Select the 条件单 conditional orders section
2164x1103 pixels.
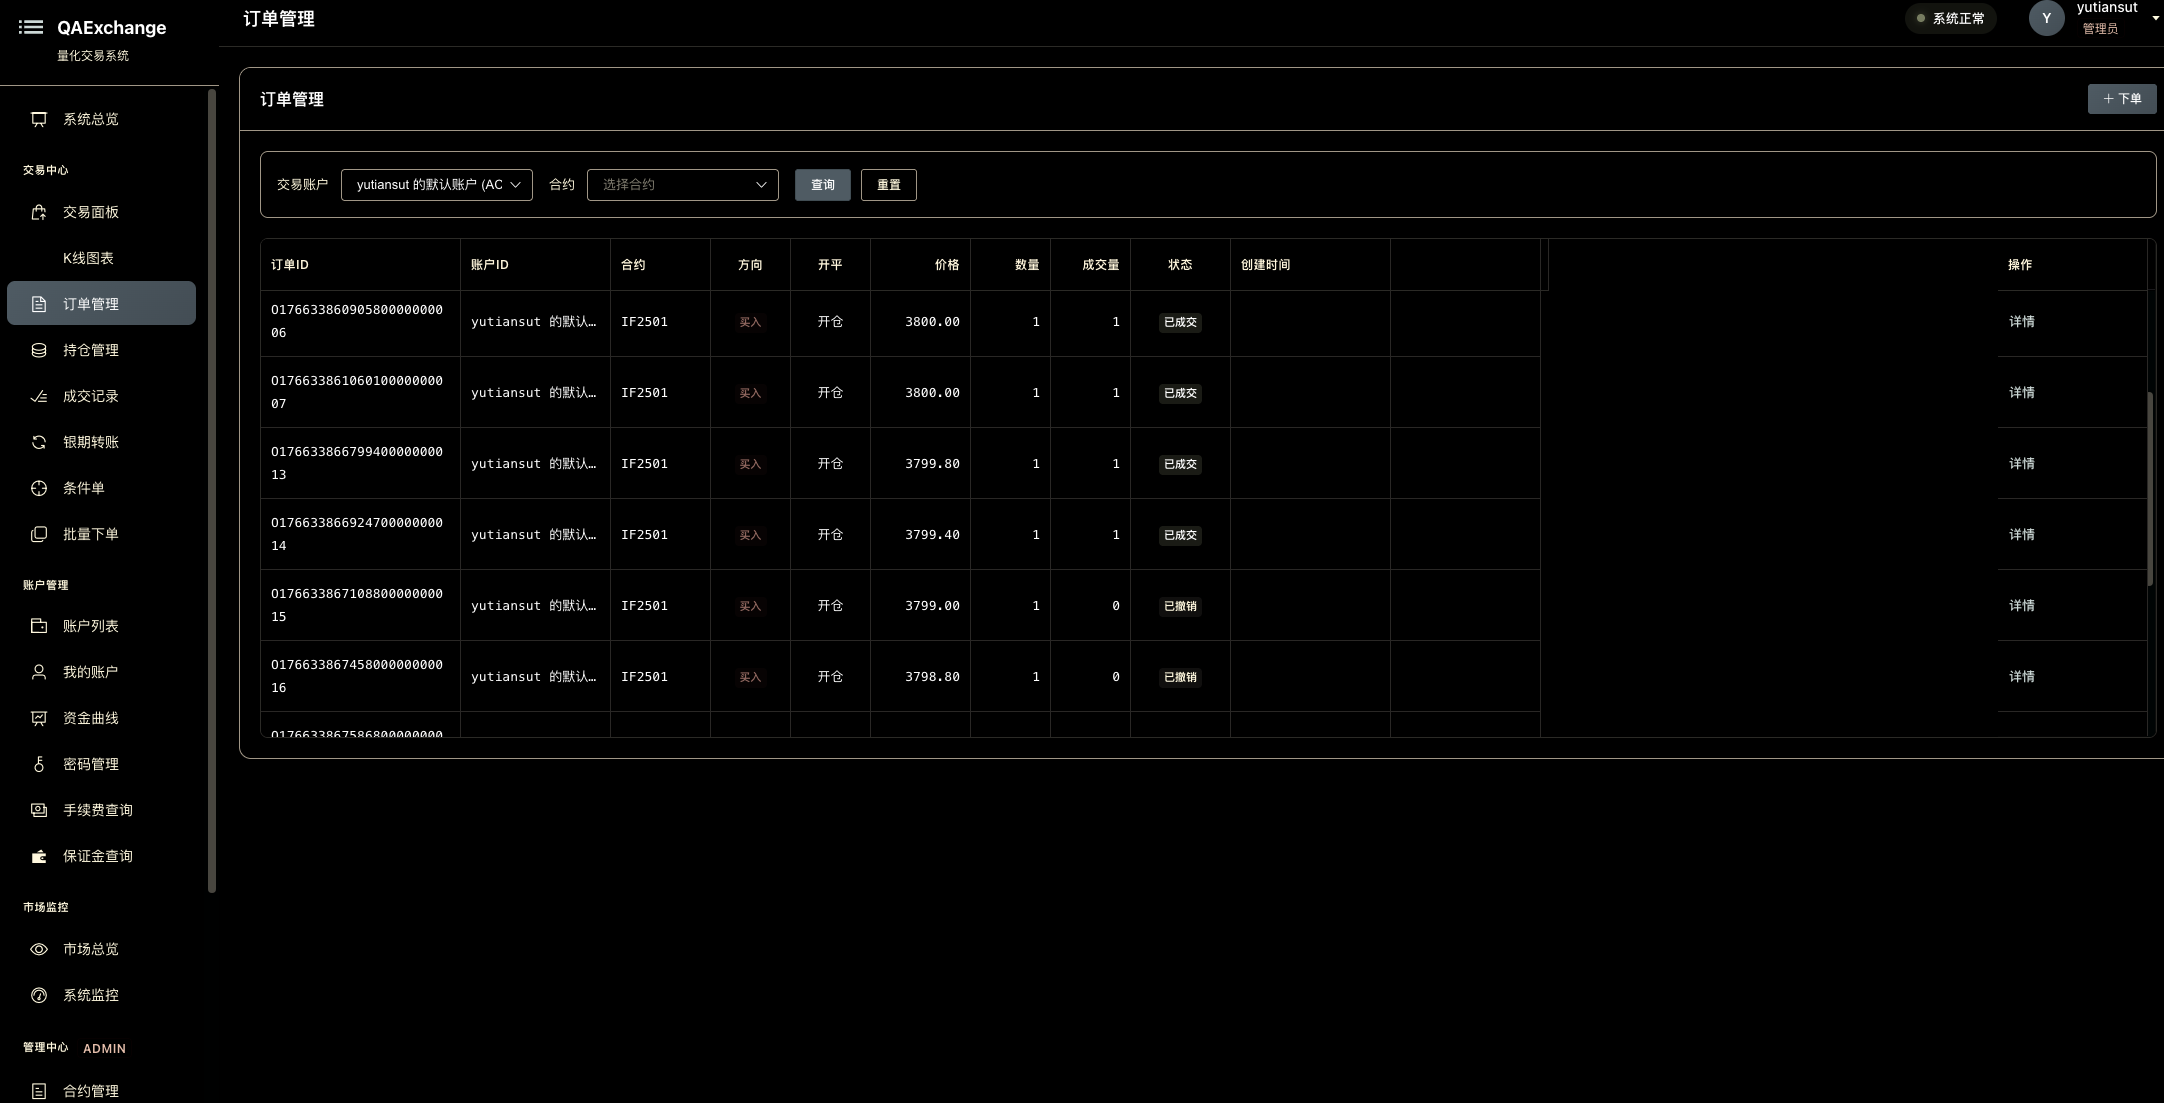83,488
